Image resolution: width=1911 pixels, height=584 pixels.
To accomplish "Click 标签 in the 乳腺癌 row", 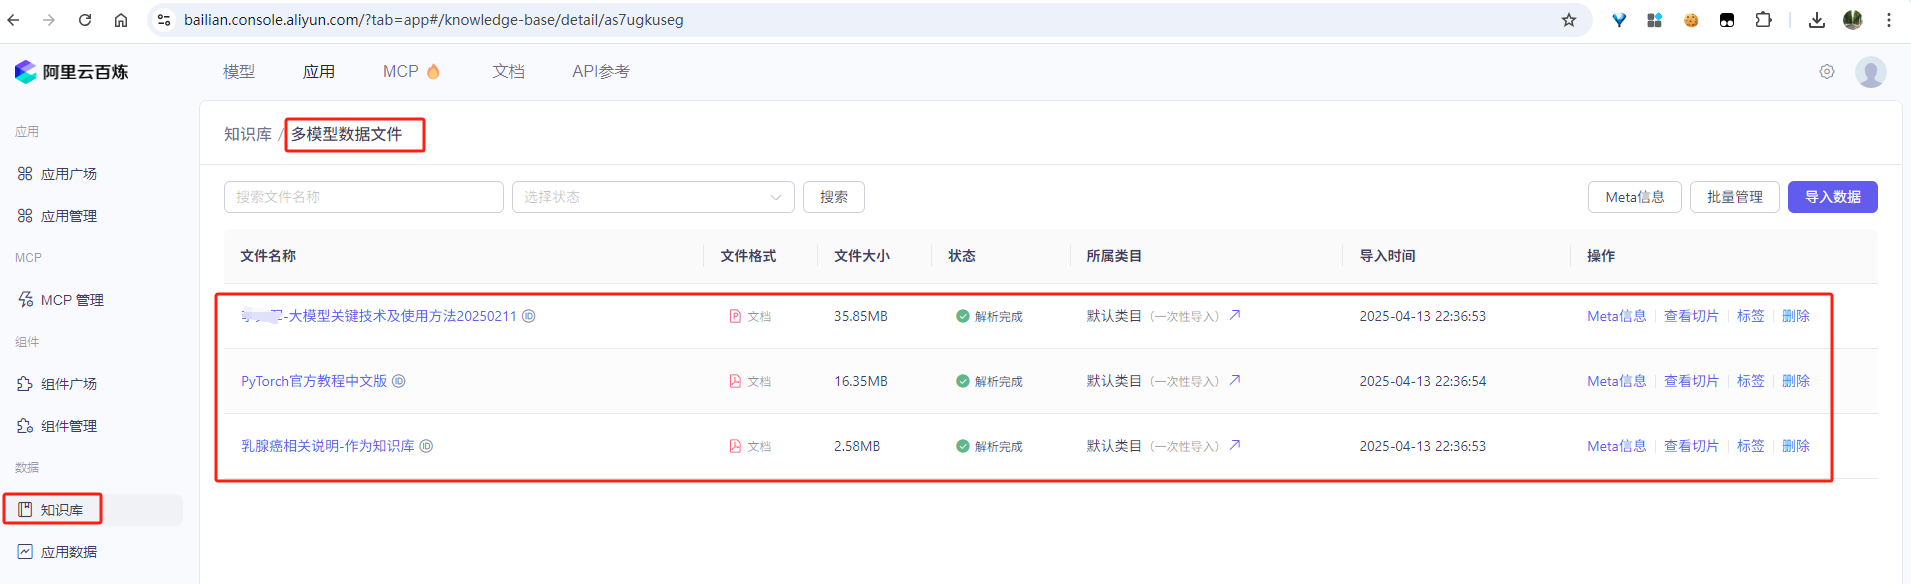I will click(x=1751, y=446).
